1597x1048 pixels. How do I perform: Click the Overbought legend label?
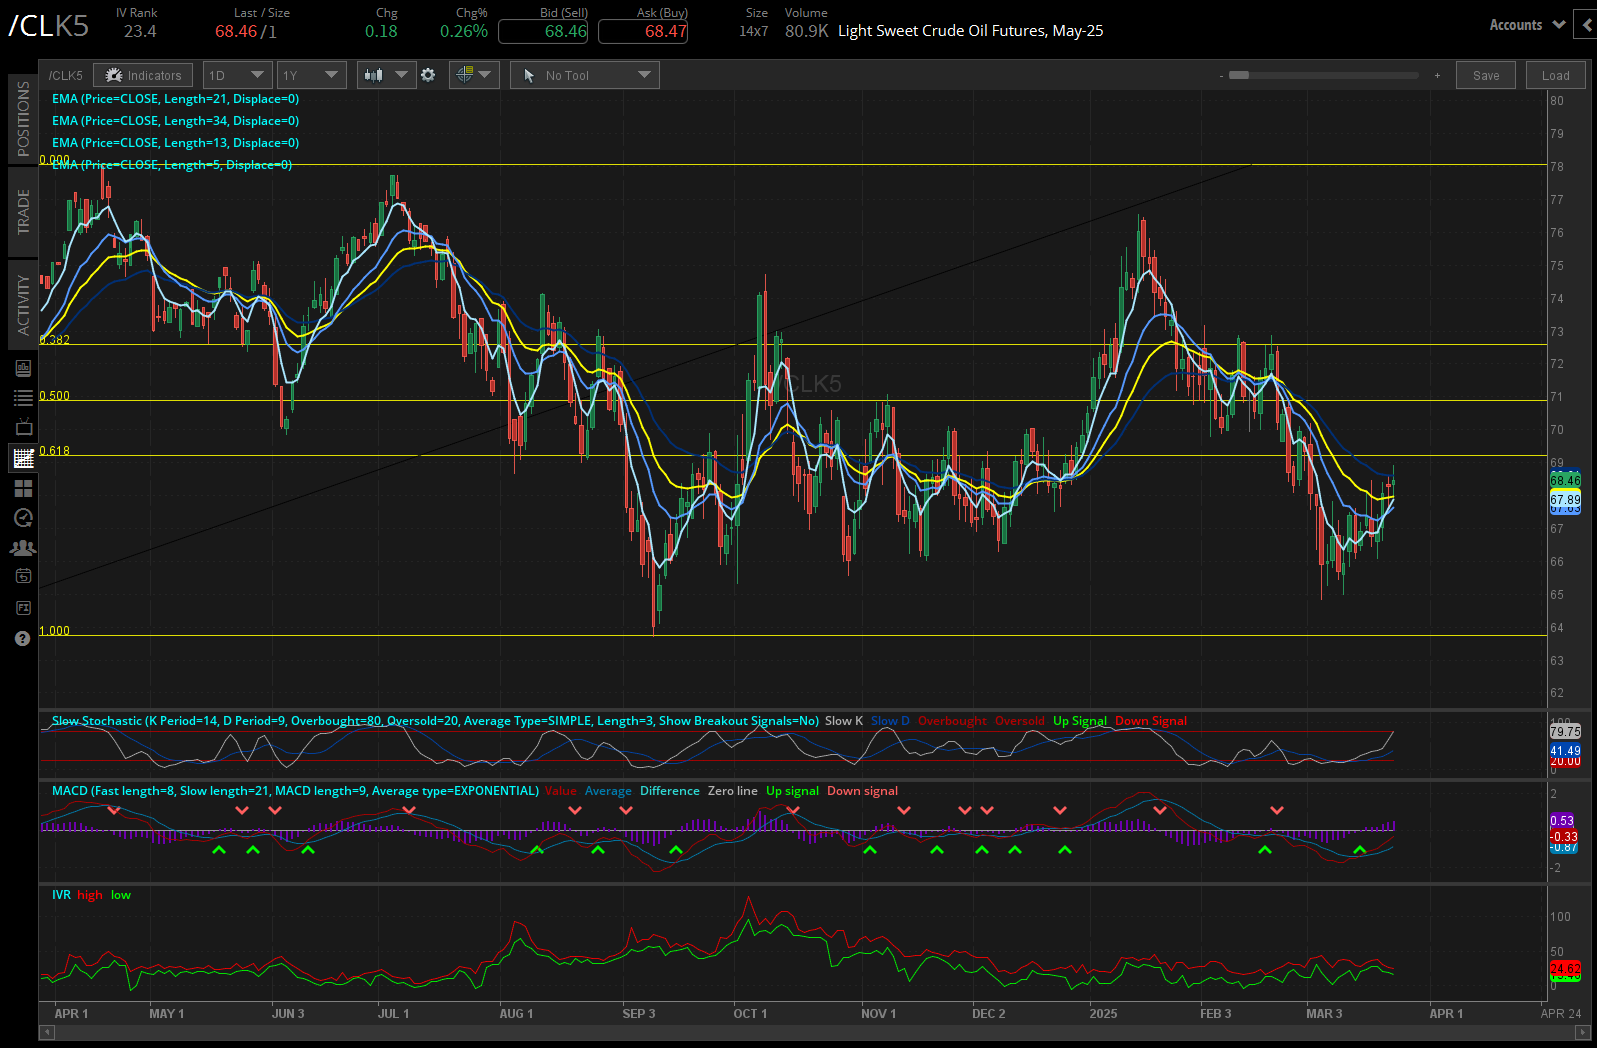[952, 721]
